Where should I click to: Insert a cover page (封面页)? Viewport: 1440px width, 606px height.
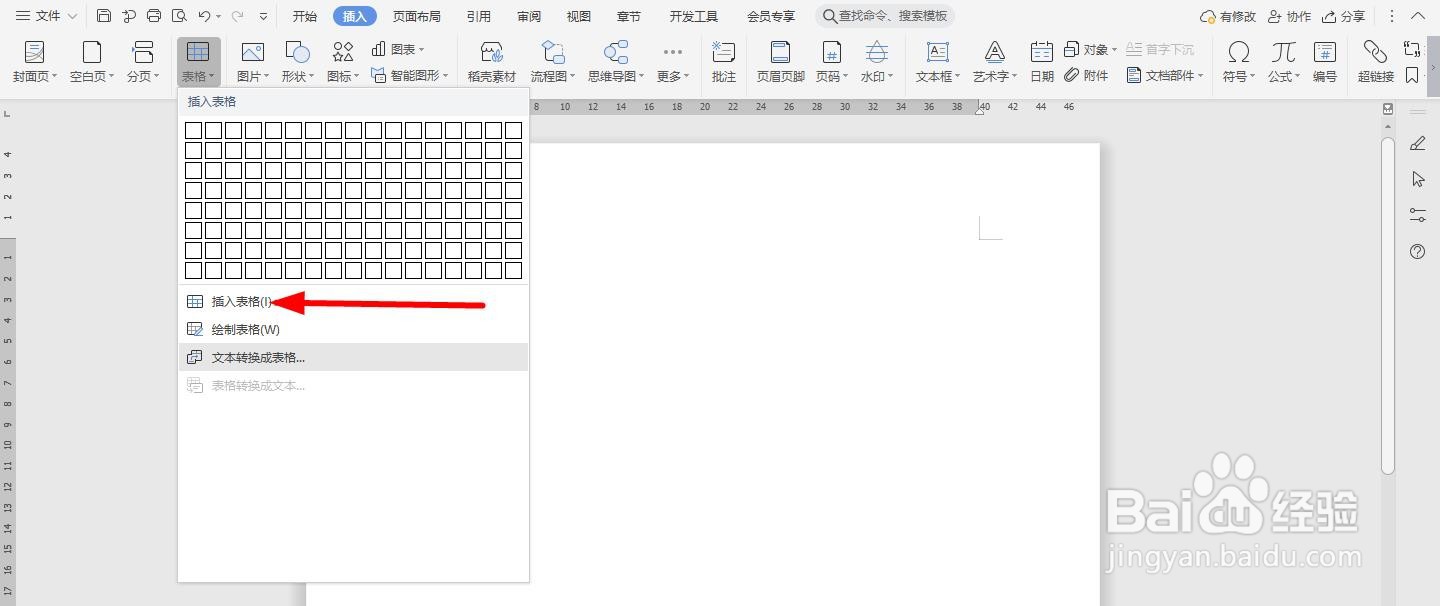pos(35,62)
